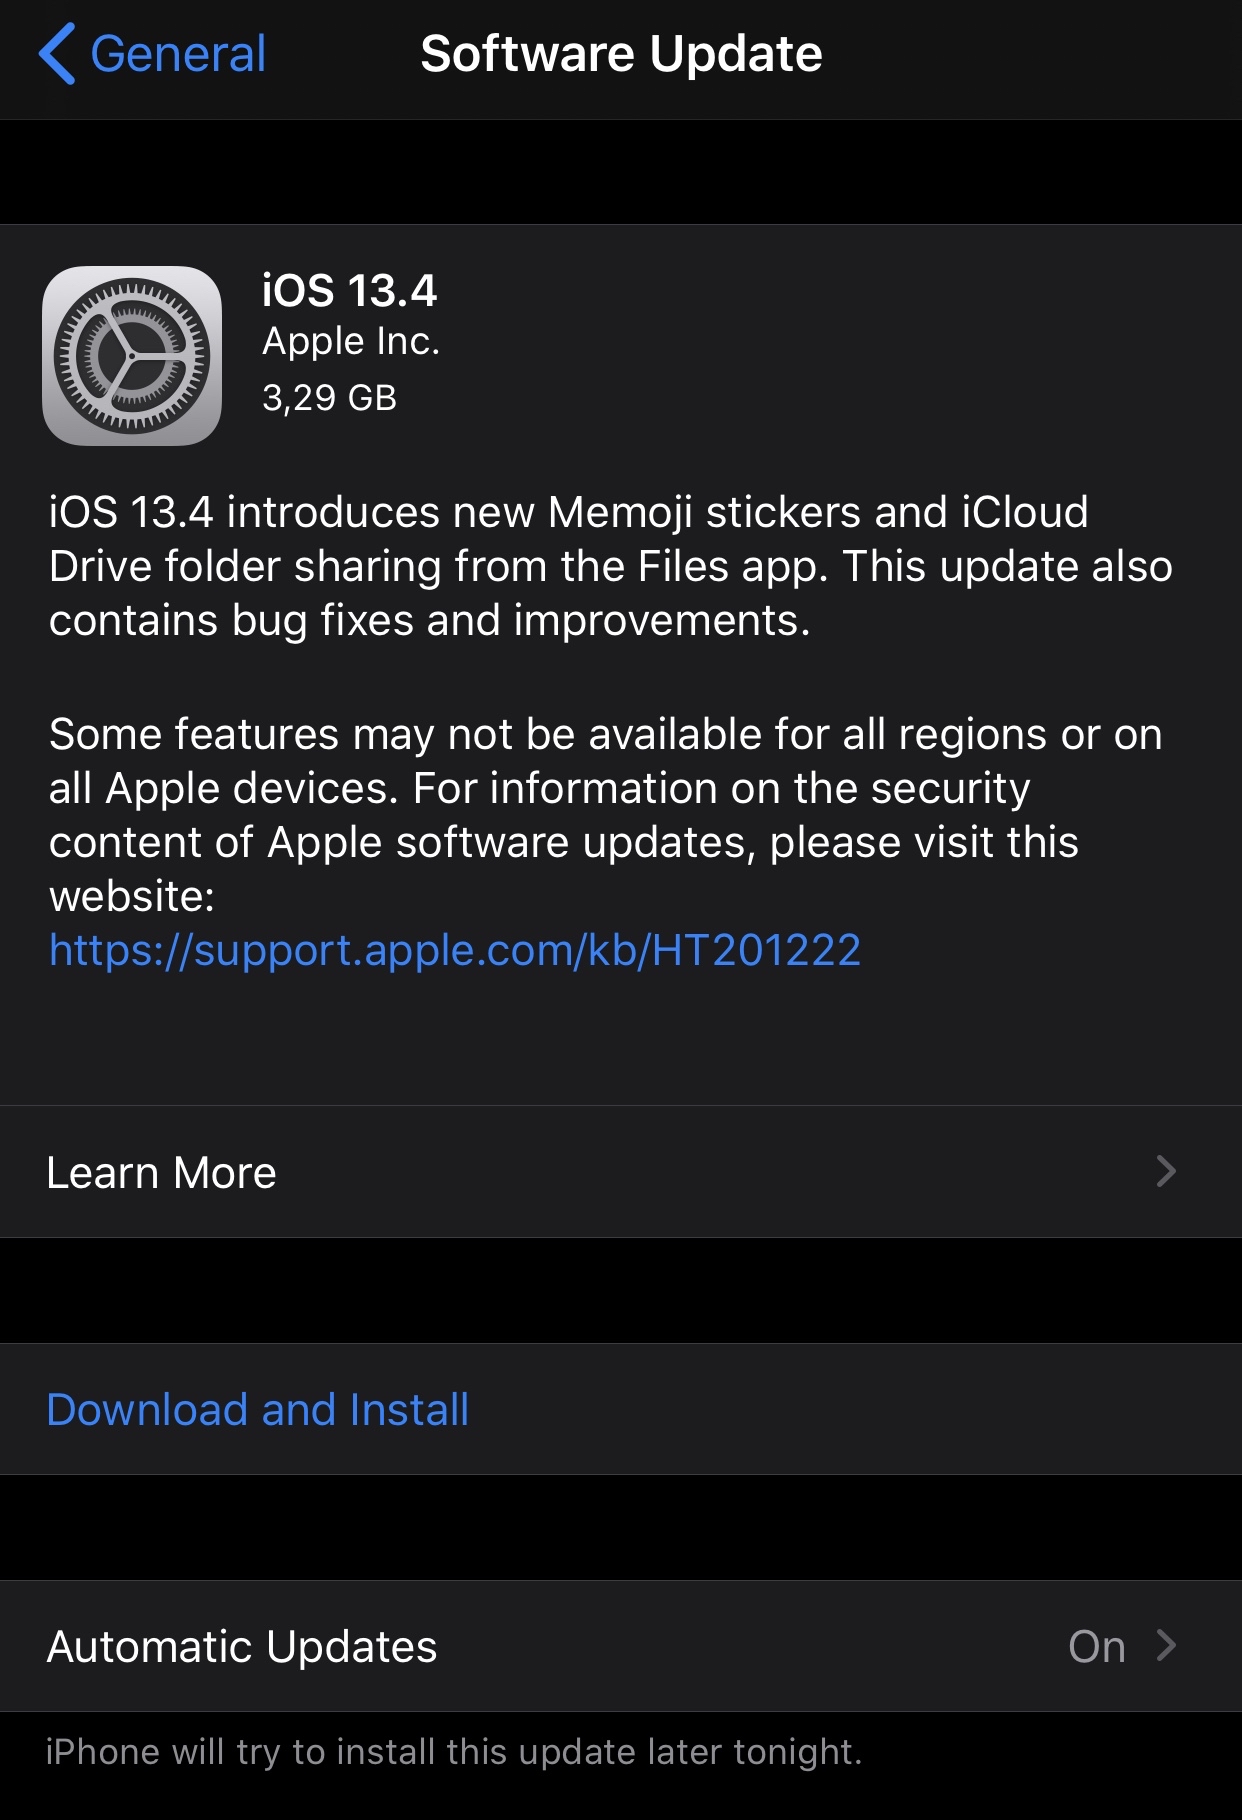
Task: Start Download and Install
Action: [x=258, y=1410]
